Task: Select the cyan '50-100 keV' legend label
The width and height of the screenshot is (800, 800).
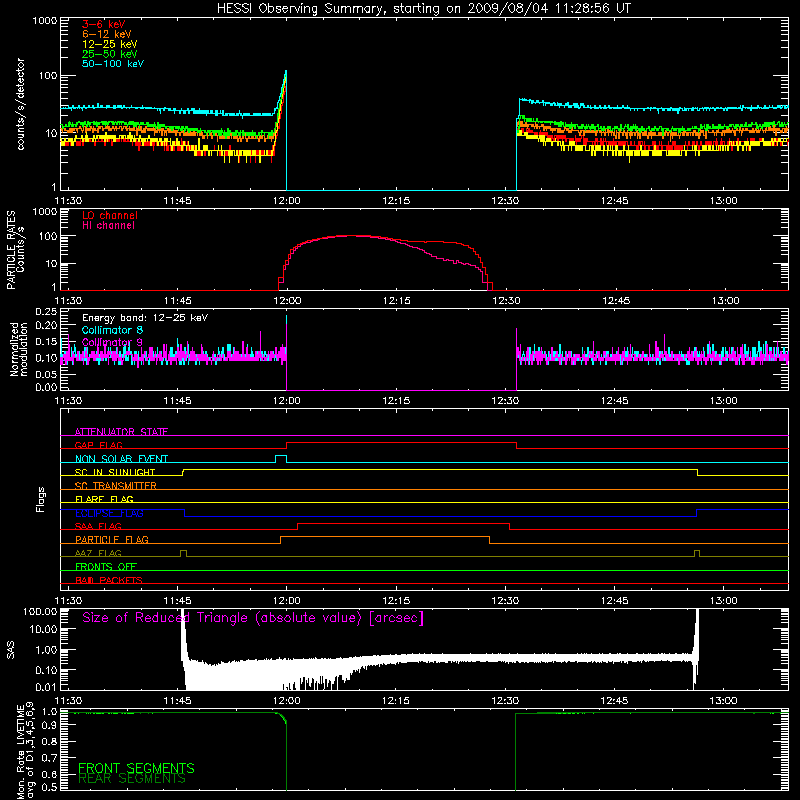Action: click(x=113, y=64)
